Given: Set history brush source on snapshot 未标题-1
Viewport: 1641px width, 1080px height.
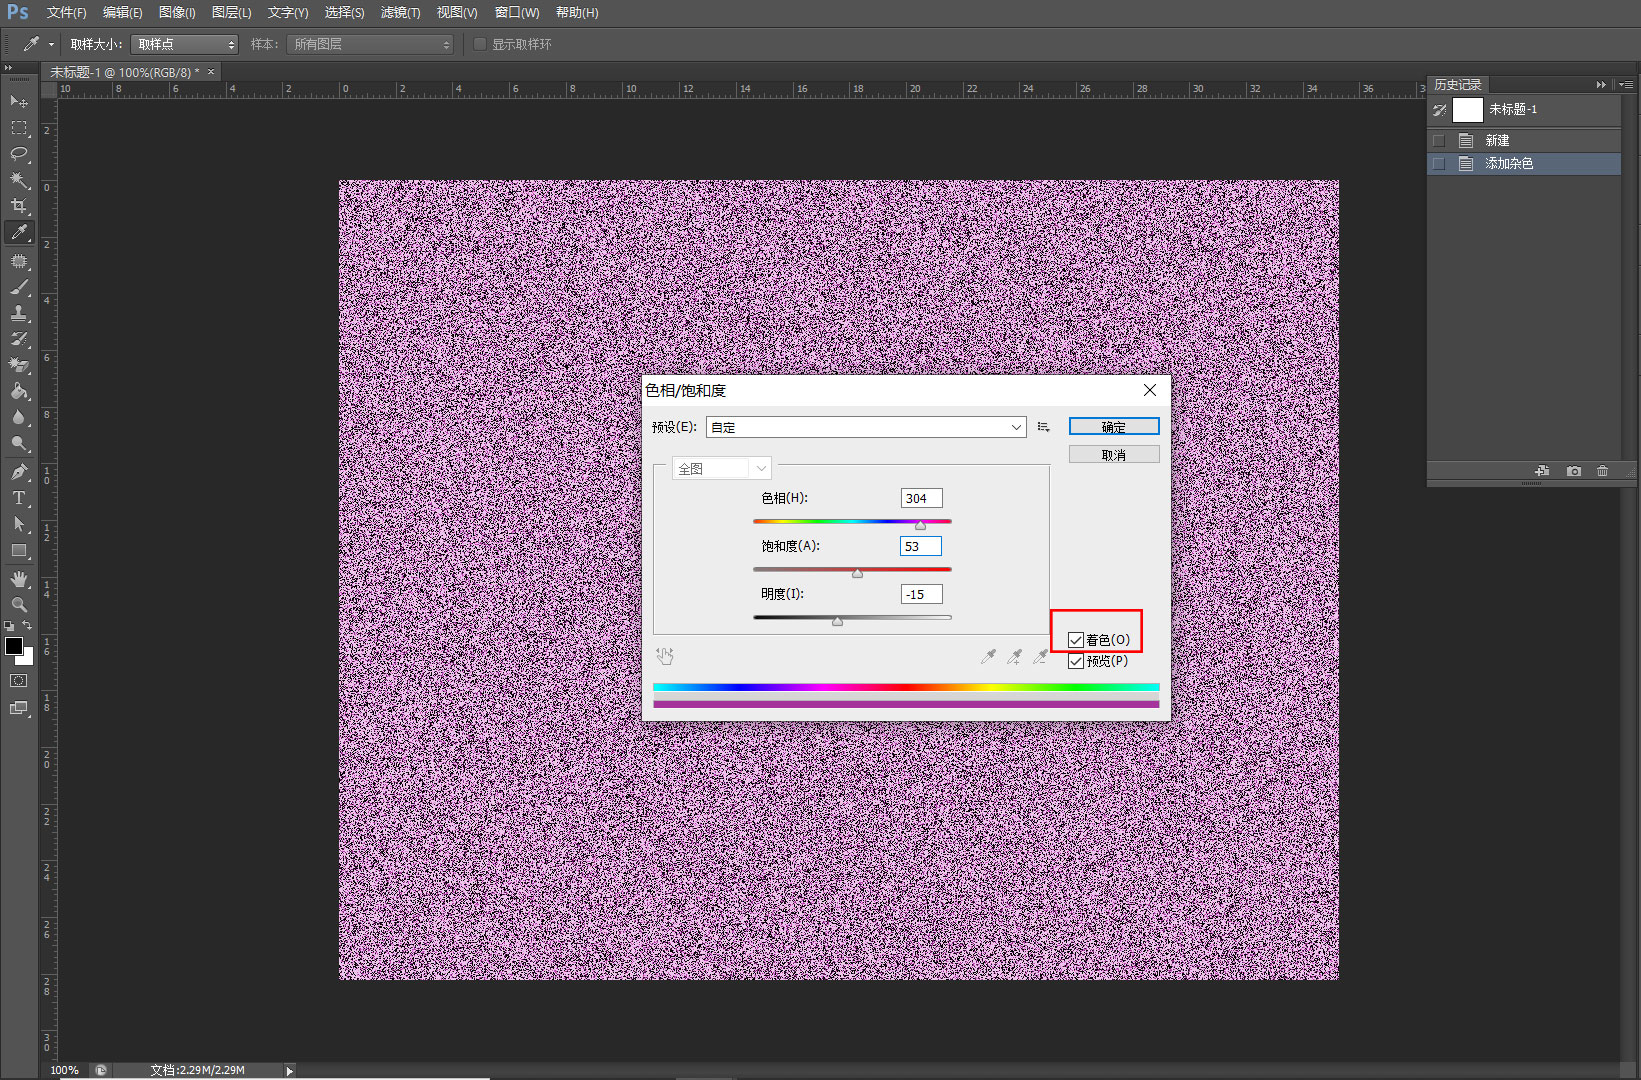Looking at the screenshot, I should pos(1439,110).
